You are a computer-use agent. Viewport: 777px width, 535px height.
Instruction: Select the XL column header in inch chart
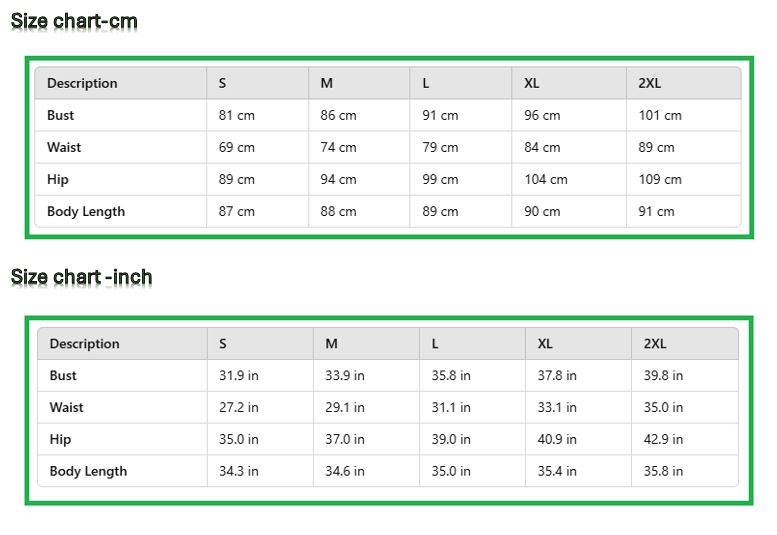[545, 343]
